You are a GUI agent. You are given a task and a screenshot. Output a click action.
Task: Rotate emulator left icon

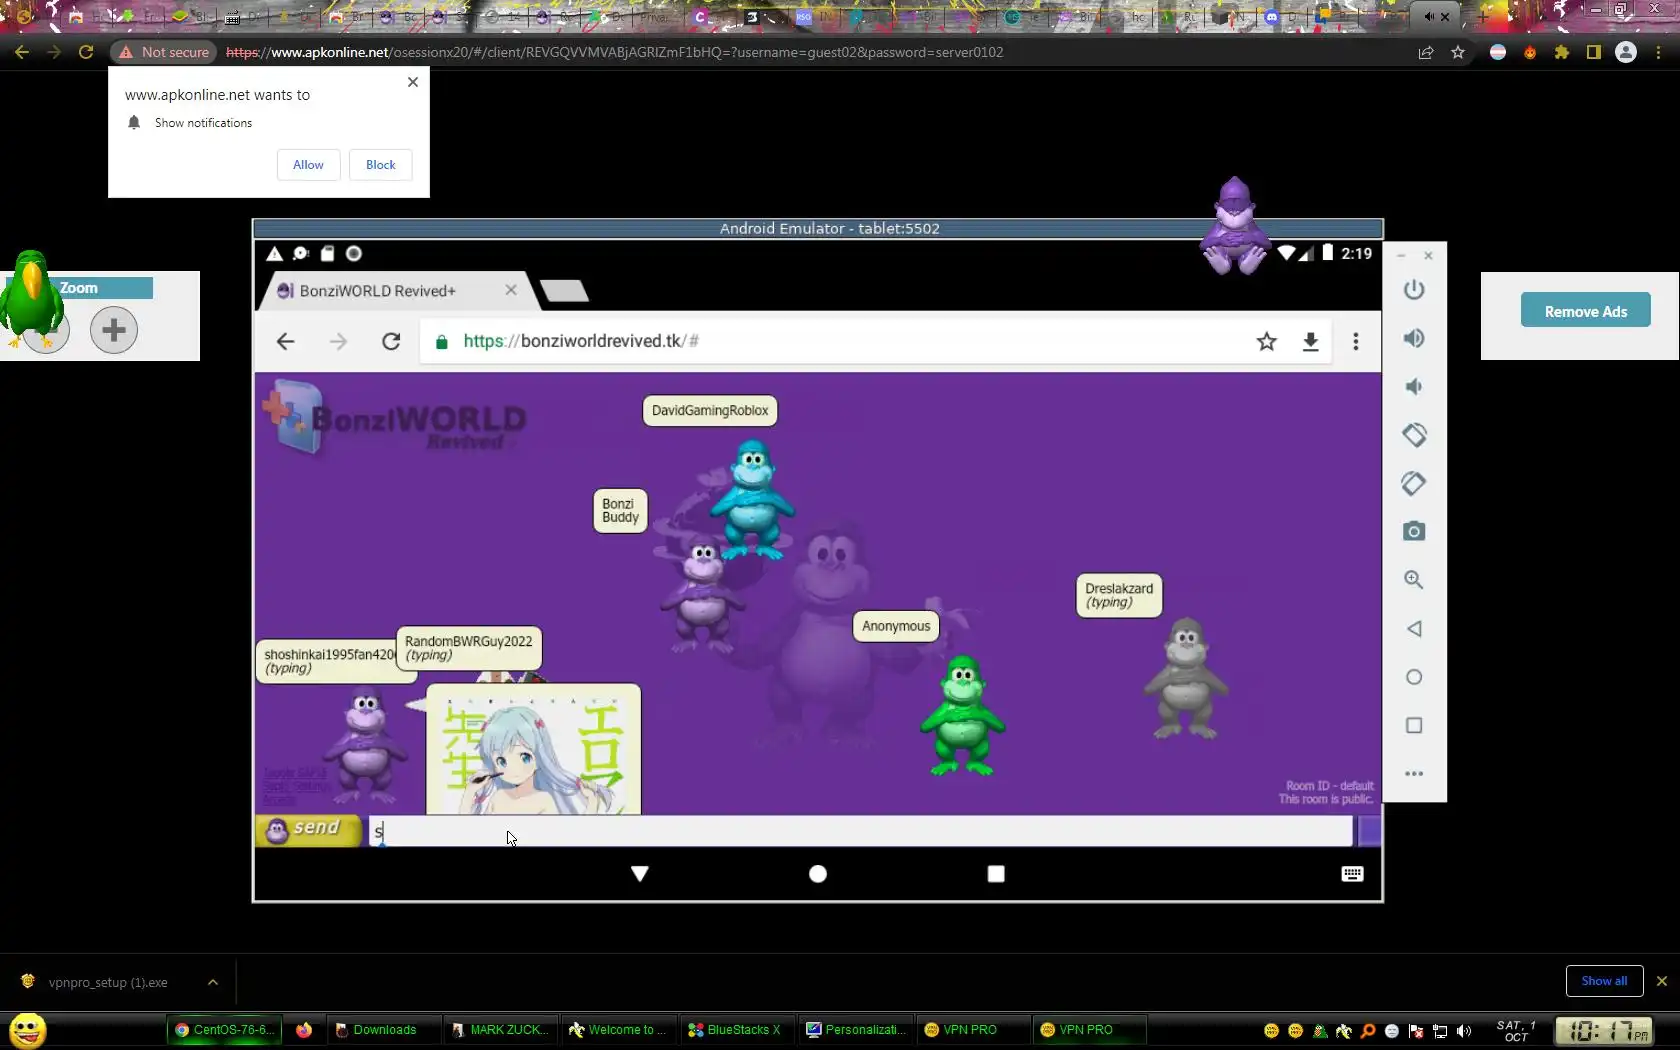pyautogui.click(x=1413, y=435)
